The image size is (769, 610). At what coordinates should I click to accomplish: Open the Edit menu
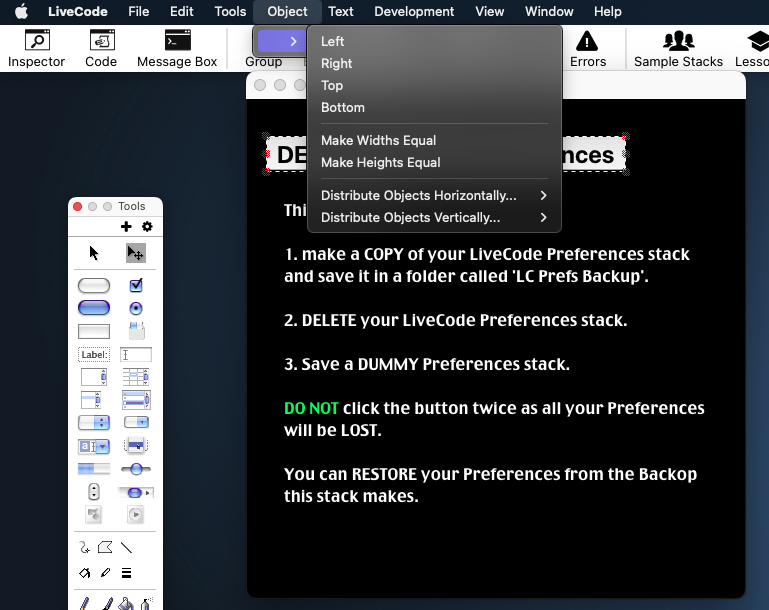coord(181,11)
